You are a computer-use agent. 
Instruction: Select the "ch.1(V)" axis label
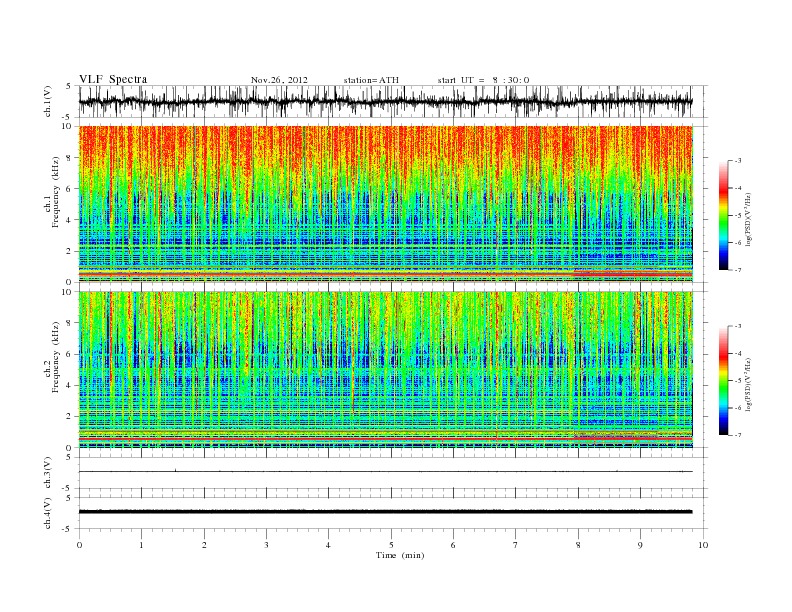tap(48, 101)
